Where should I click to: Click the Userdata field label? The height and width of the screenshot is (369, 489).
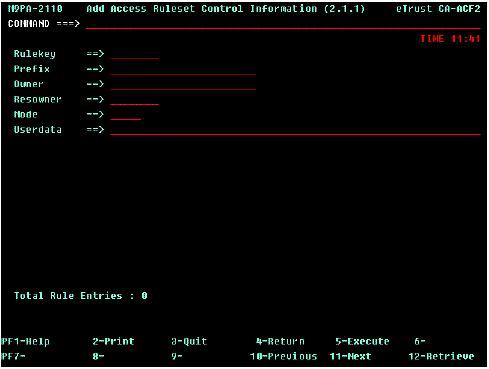click(38, 130)
